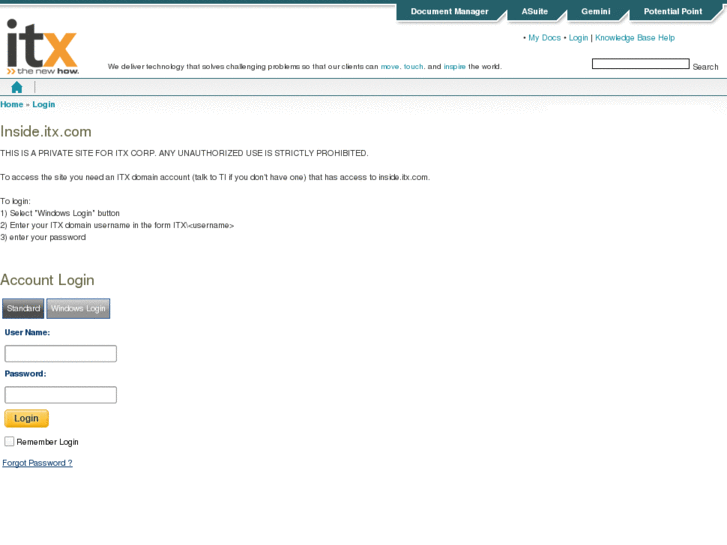Go to Home breadcrumb link

click(x=12, y=104)
